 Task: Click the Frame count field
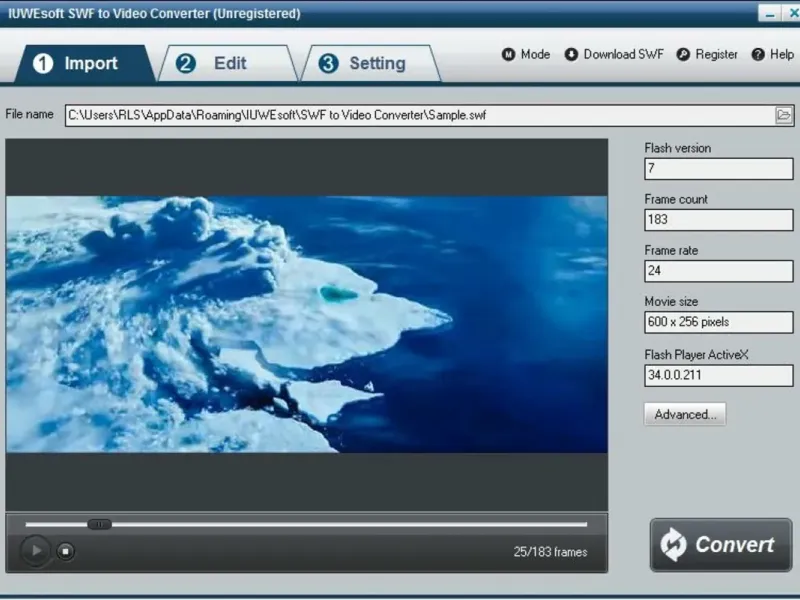click(x=718, y=220)
